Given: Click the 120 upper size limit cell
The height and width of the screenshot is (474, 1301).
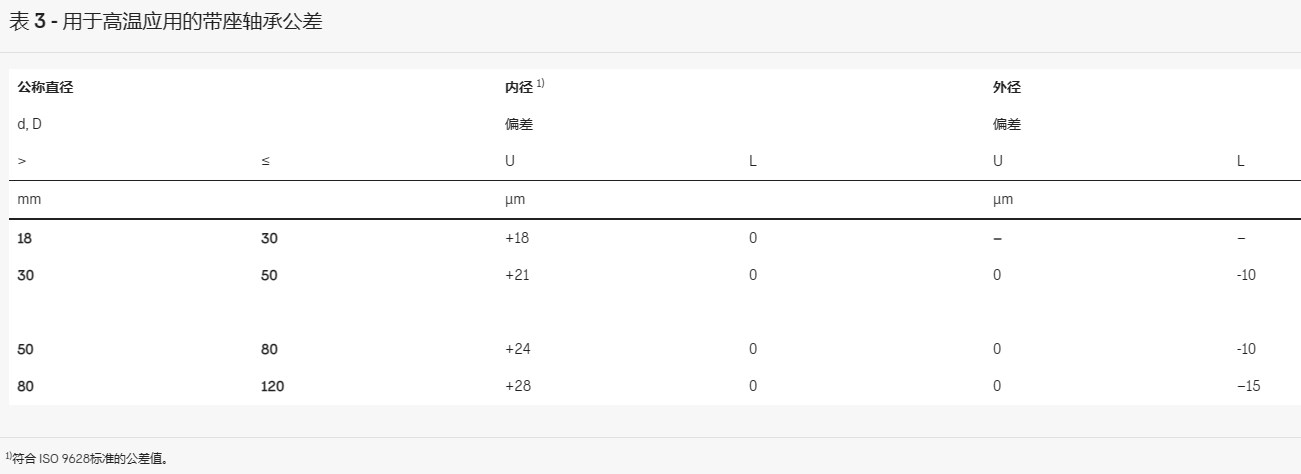Looking at the screenshot, I should click(273, 386).
